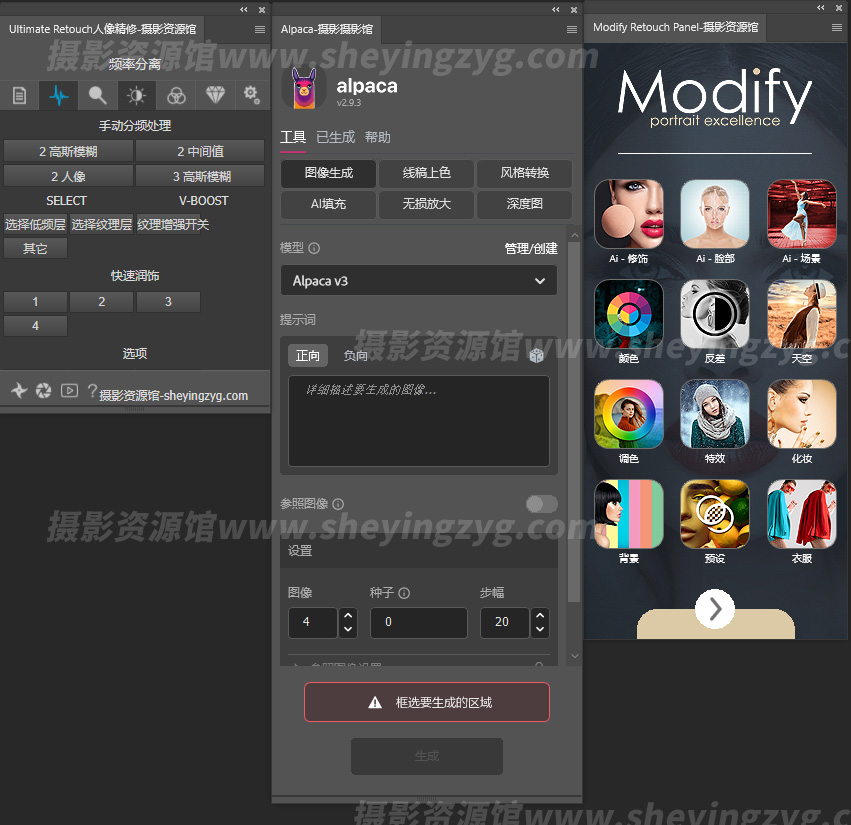Switch prompt to 负向 negative
Screen dimensions: 851x825
pyautogui.click(x=355, y=356)
